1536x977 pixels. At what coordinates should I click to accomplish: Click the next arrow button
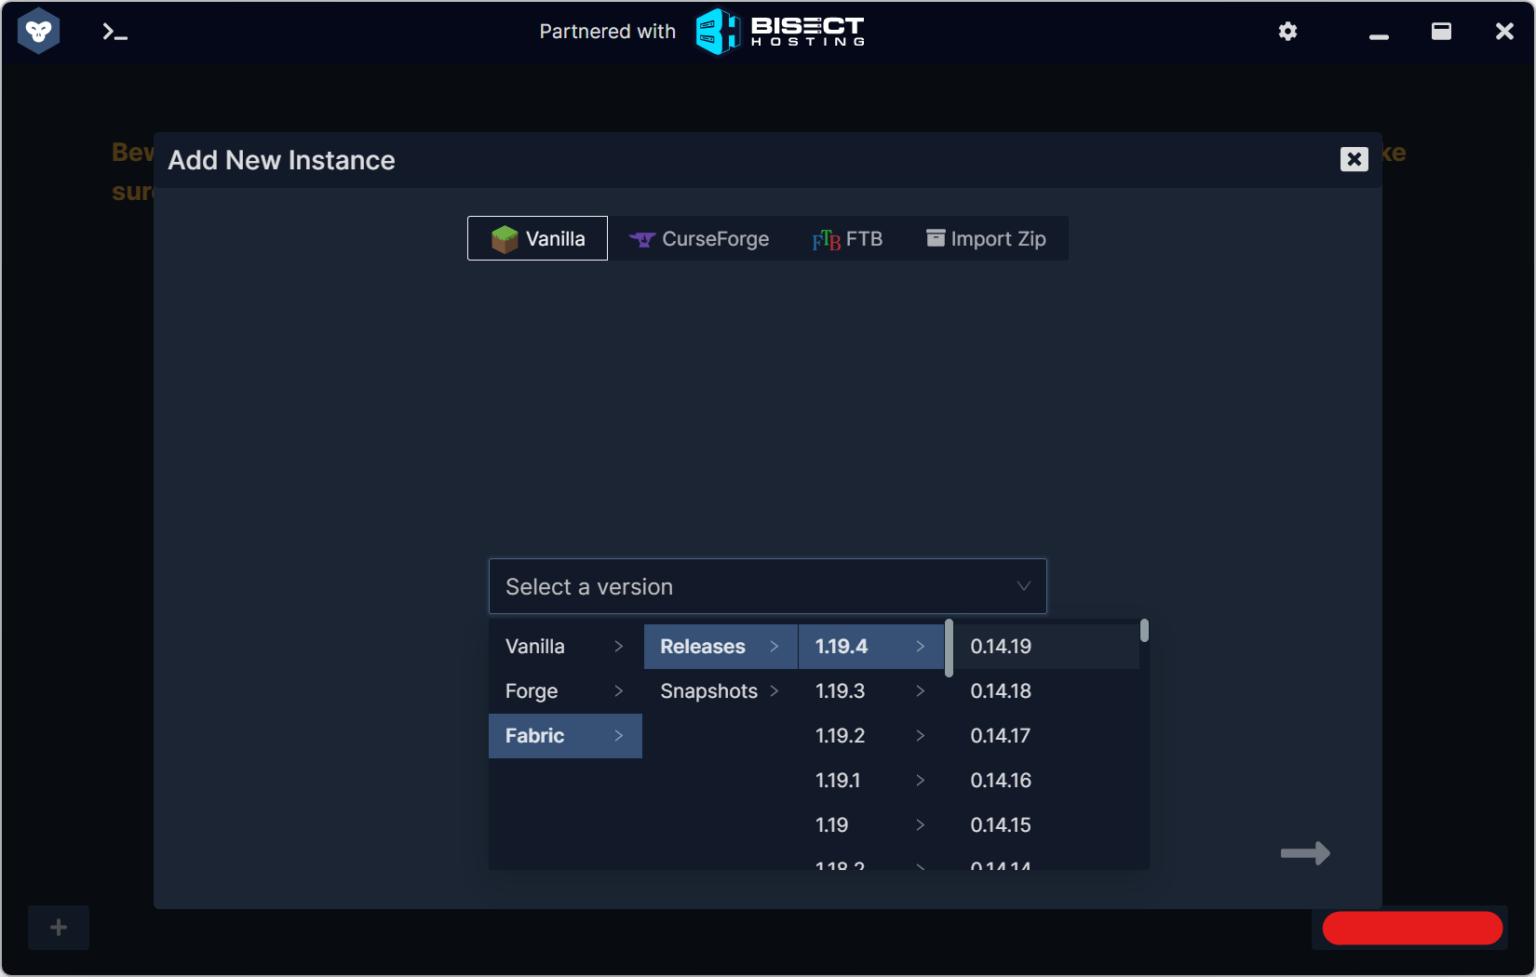[1305, 853]
